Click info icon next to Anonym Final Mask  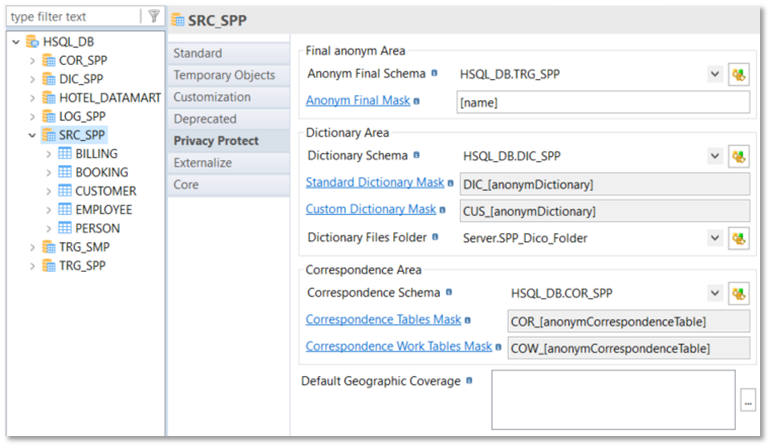(x=416, y=101)
